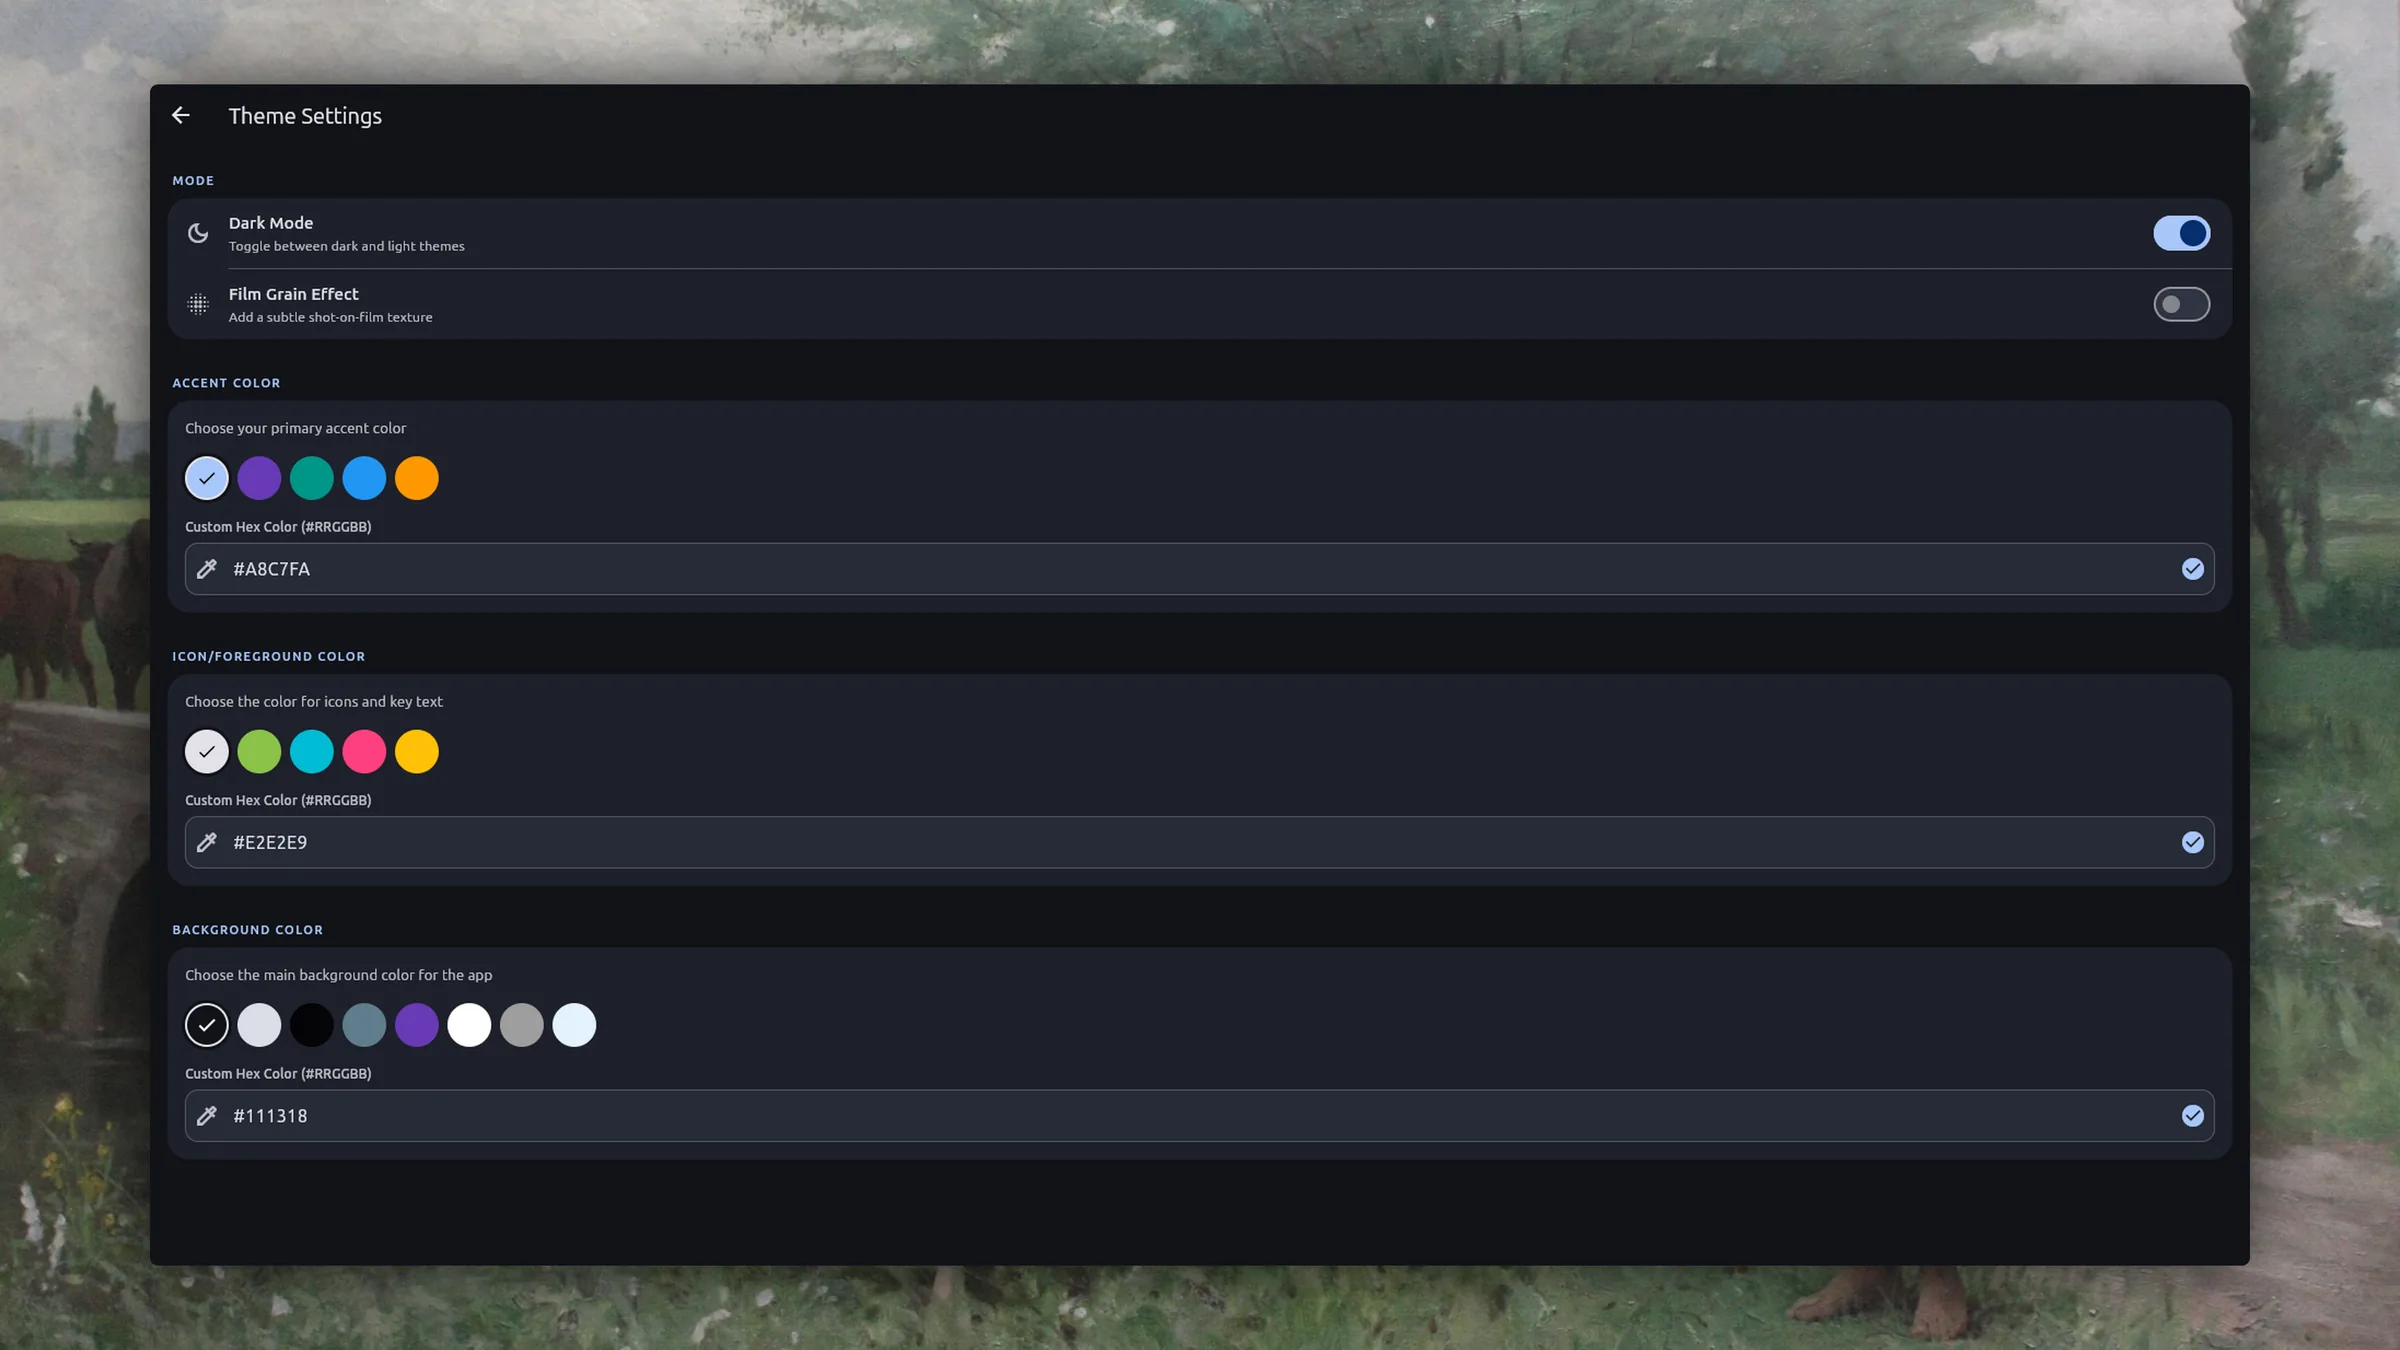This screenshot has width=2400, height=1350.
Task: Confirm background hex color with check icon
Action: (2192, 1116)
